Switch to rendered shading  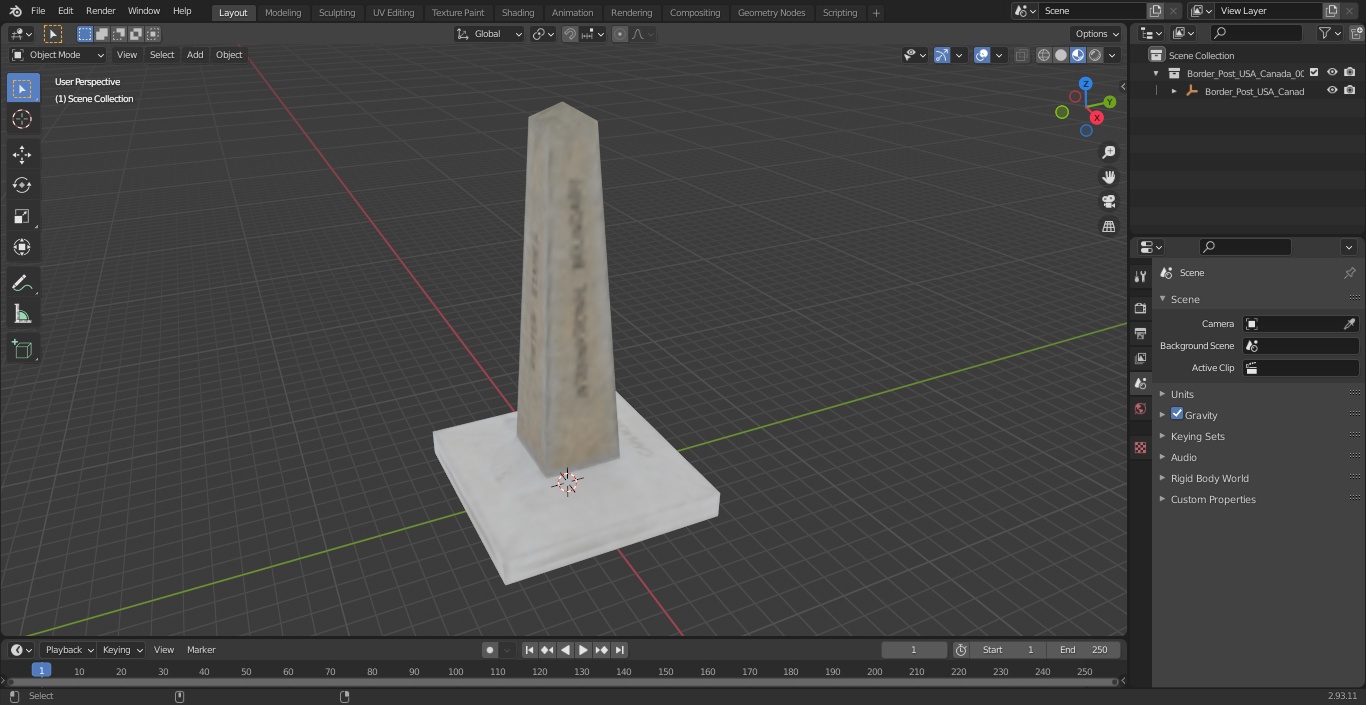(1095, 55)
